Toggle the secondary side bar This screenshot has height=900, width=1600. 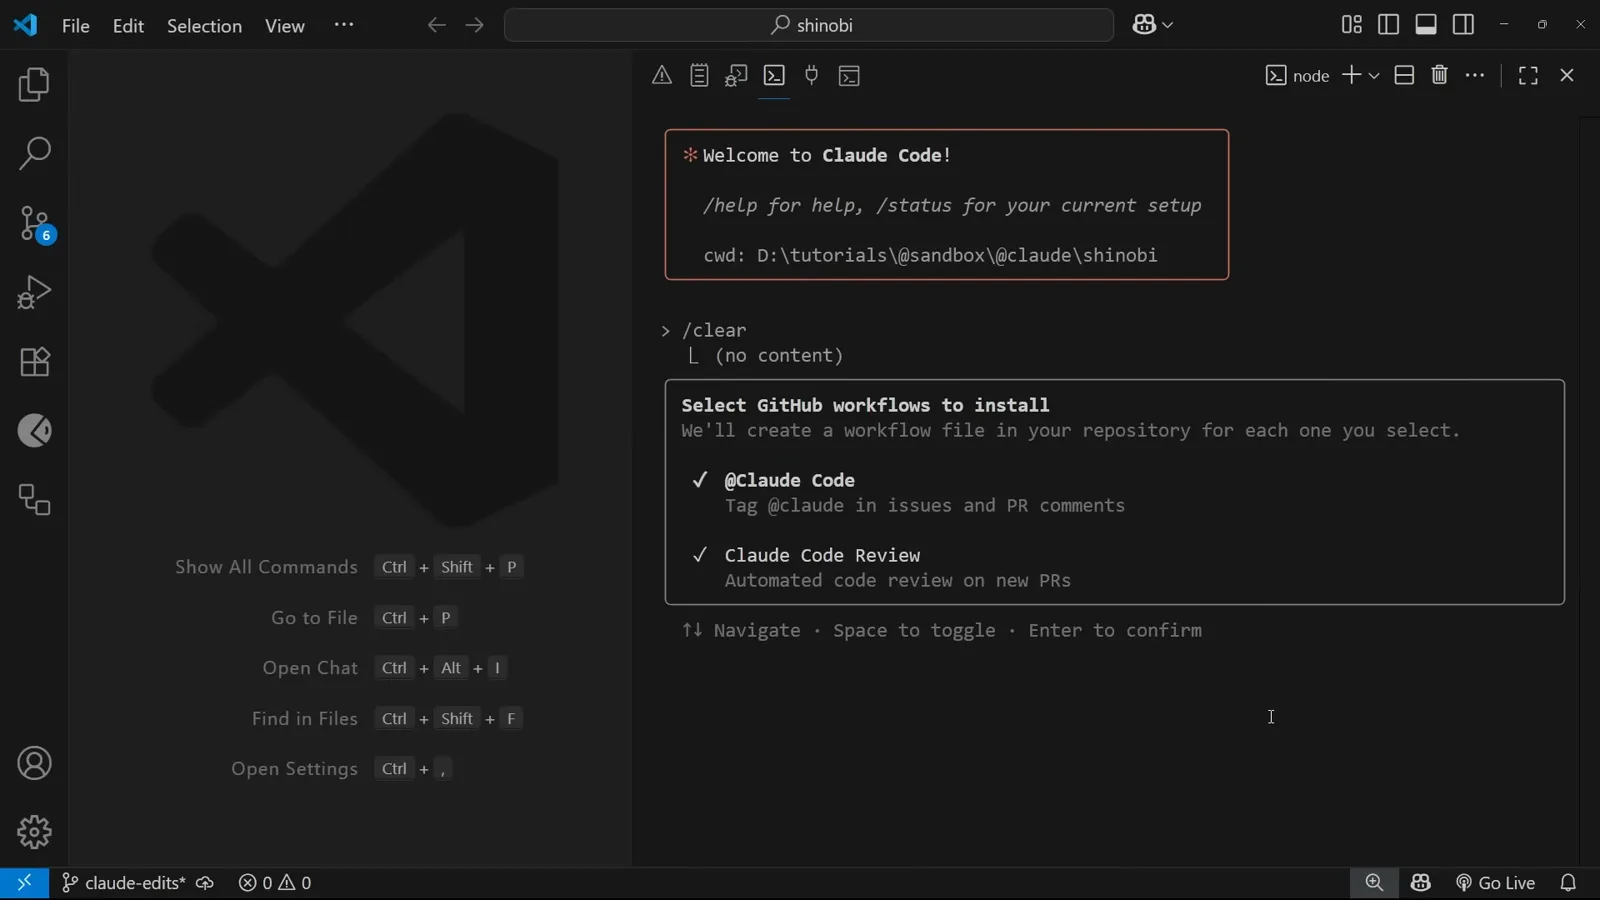point(1464,25)
